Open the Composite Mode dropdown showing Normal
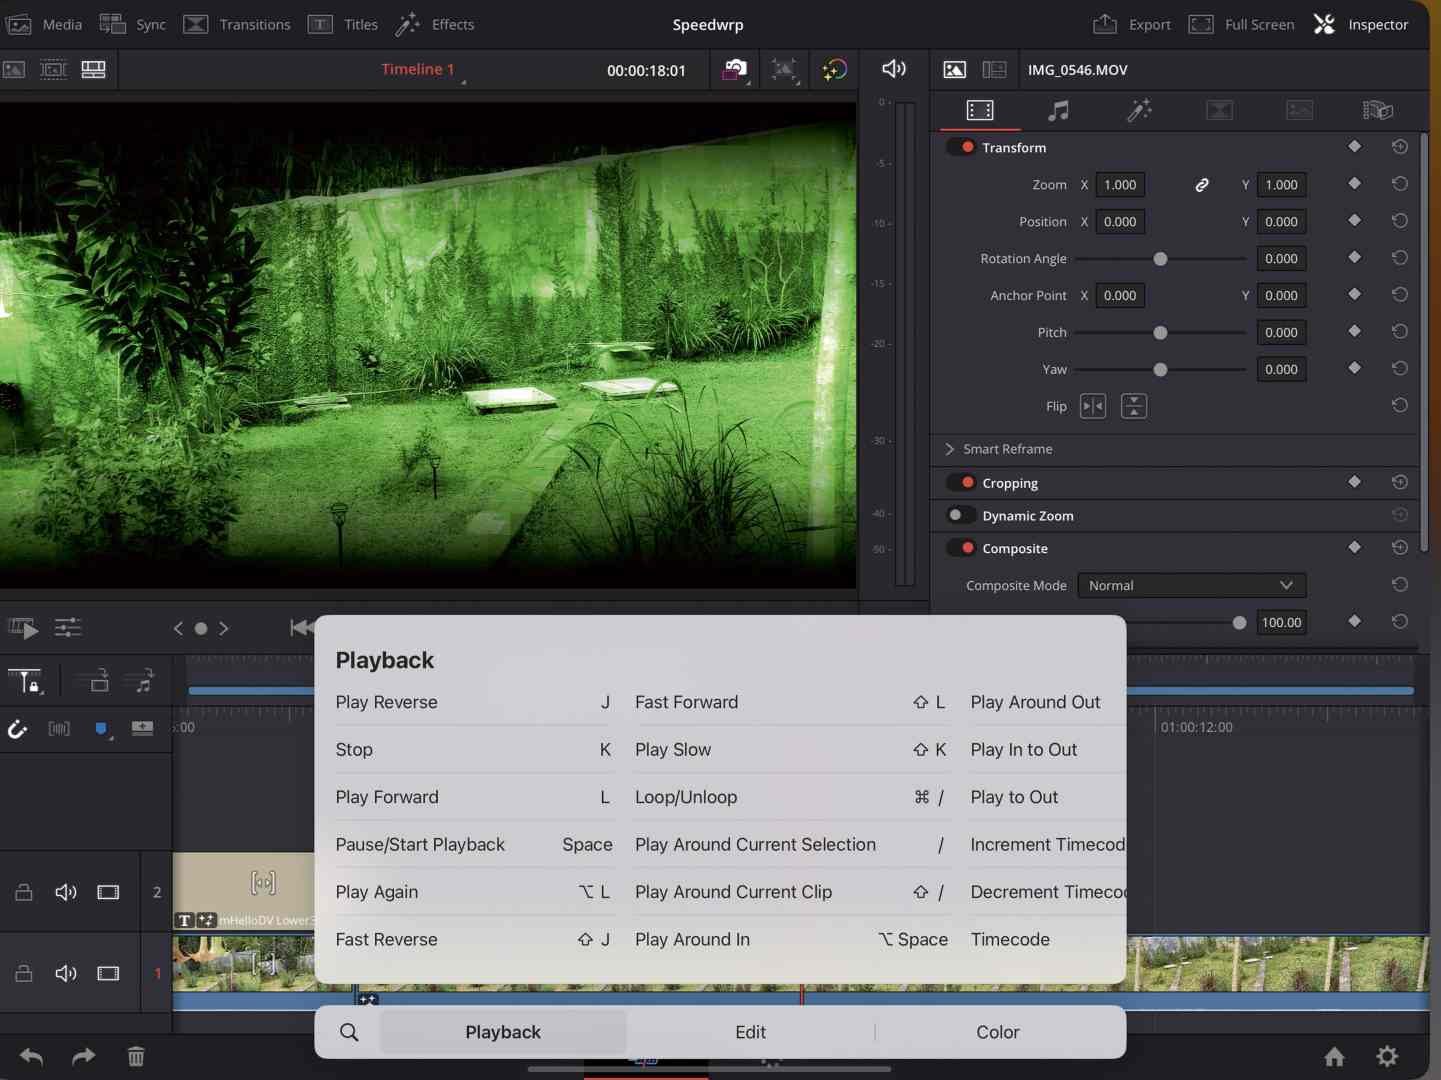The height and width of the screenshot is (1080, 1441). pyautogui.click(x=1191, y=585)
